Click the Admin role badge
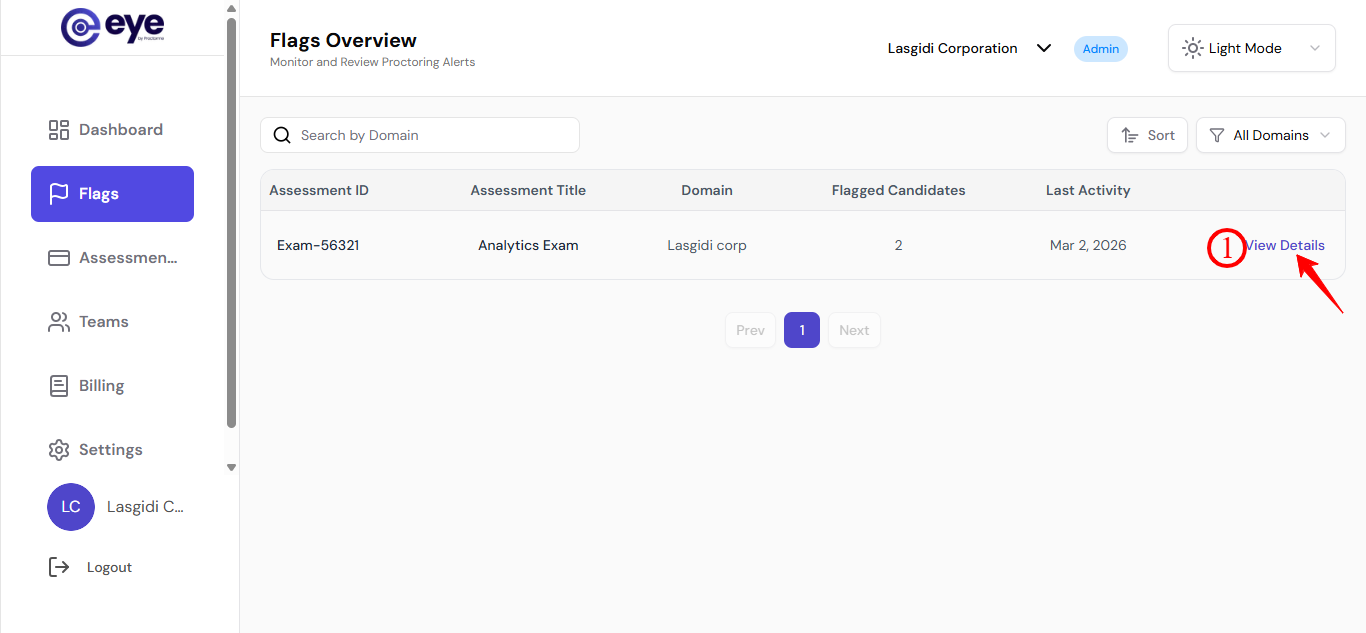 click(x=1101, y=49)
